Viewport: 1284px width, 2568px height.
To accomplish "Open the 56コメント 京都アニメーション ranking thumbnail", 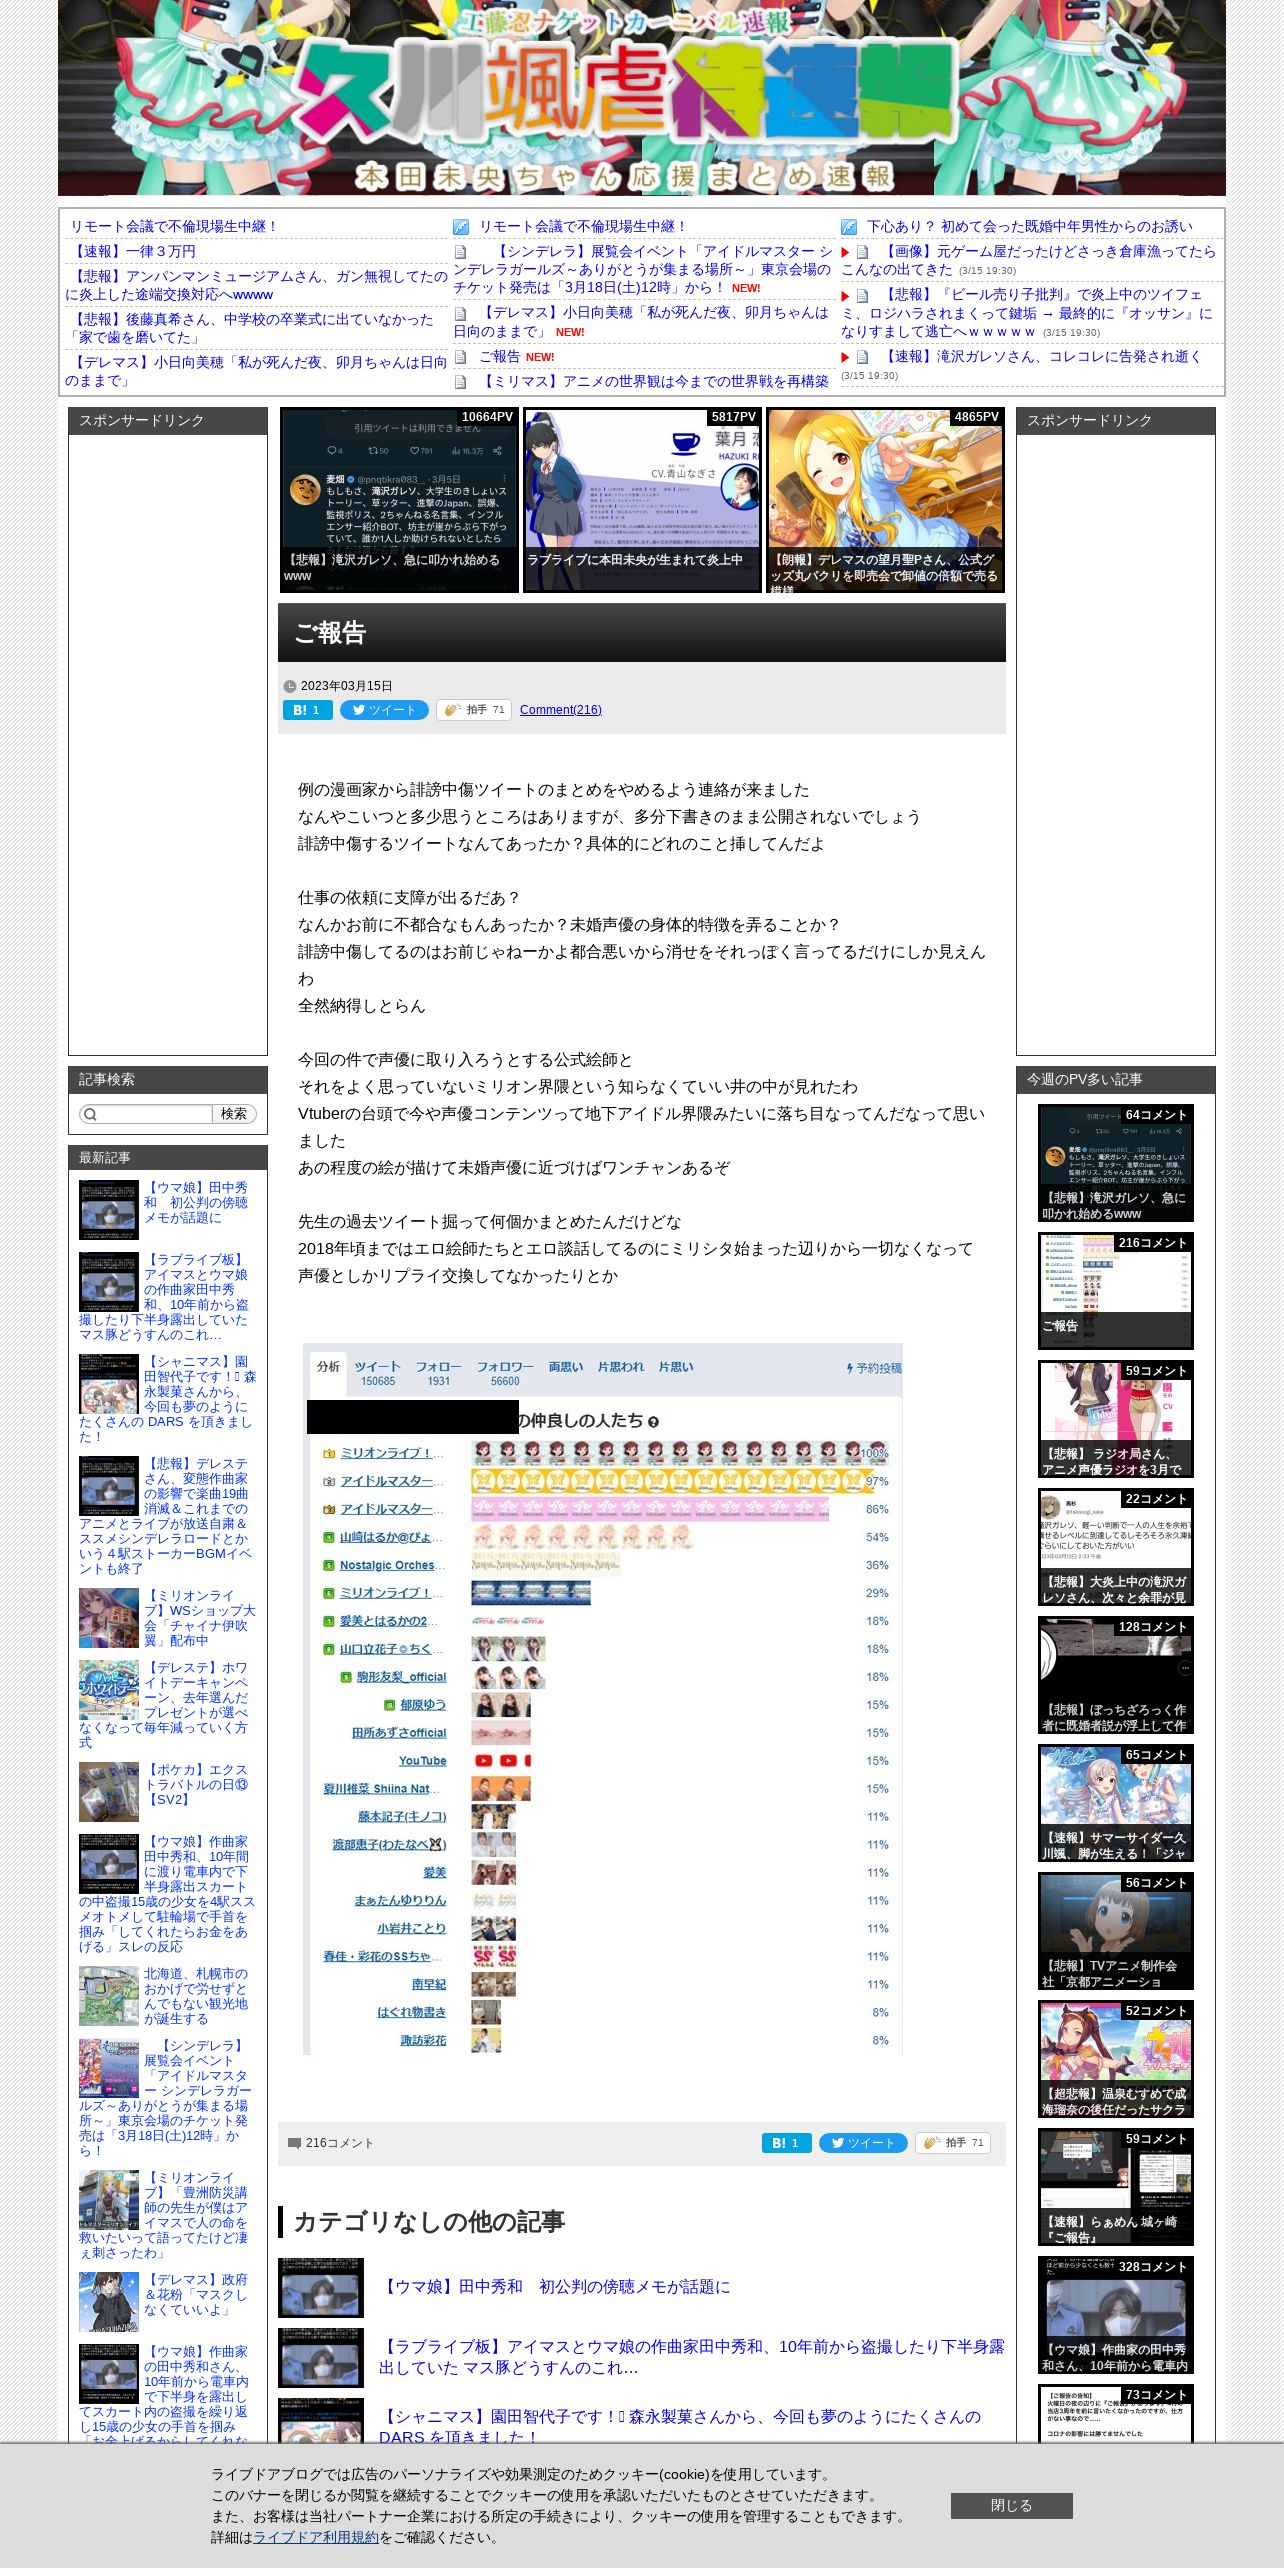I will pyautogui.click(x=1115, y=1931).
